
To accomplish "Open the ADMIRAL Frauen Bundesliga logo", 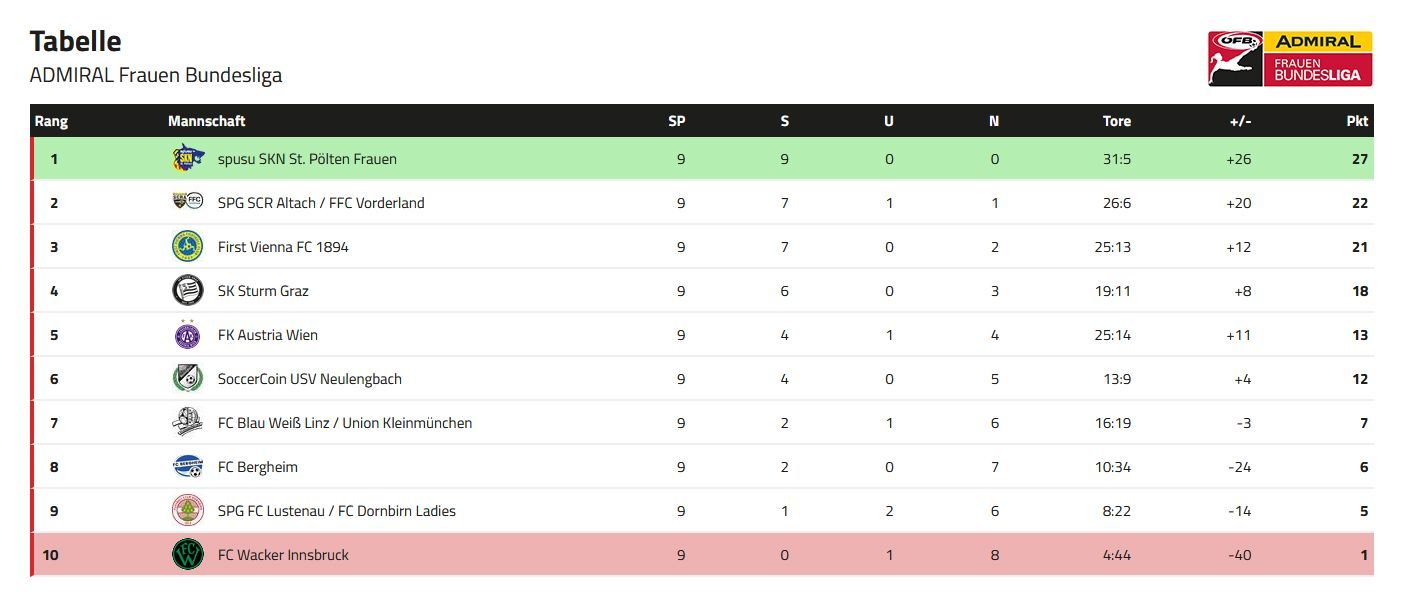I will [x=1290, y=58].
